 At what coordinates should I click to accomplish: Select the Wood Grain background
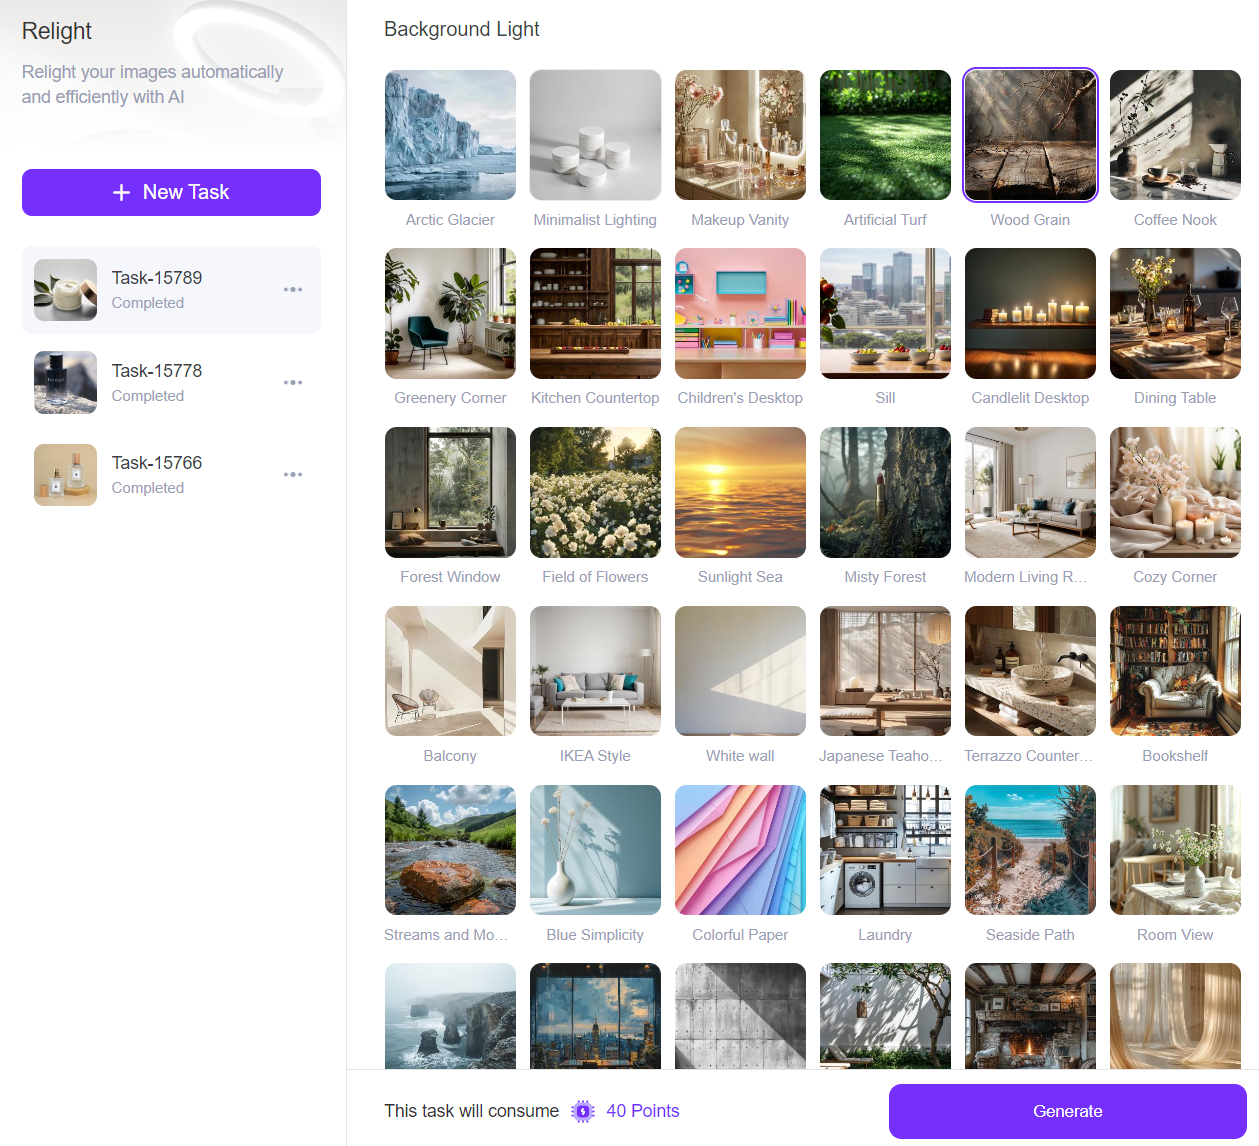coord(1030,135)
